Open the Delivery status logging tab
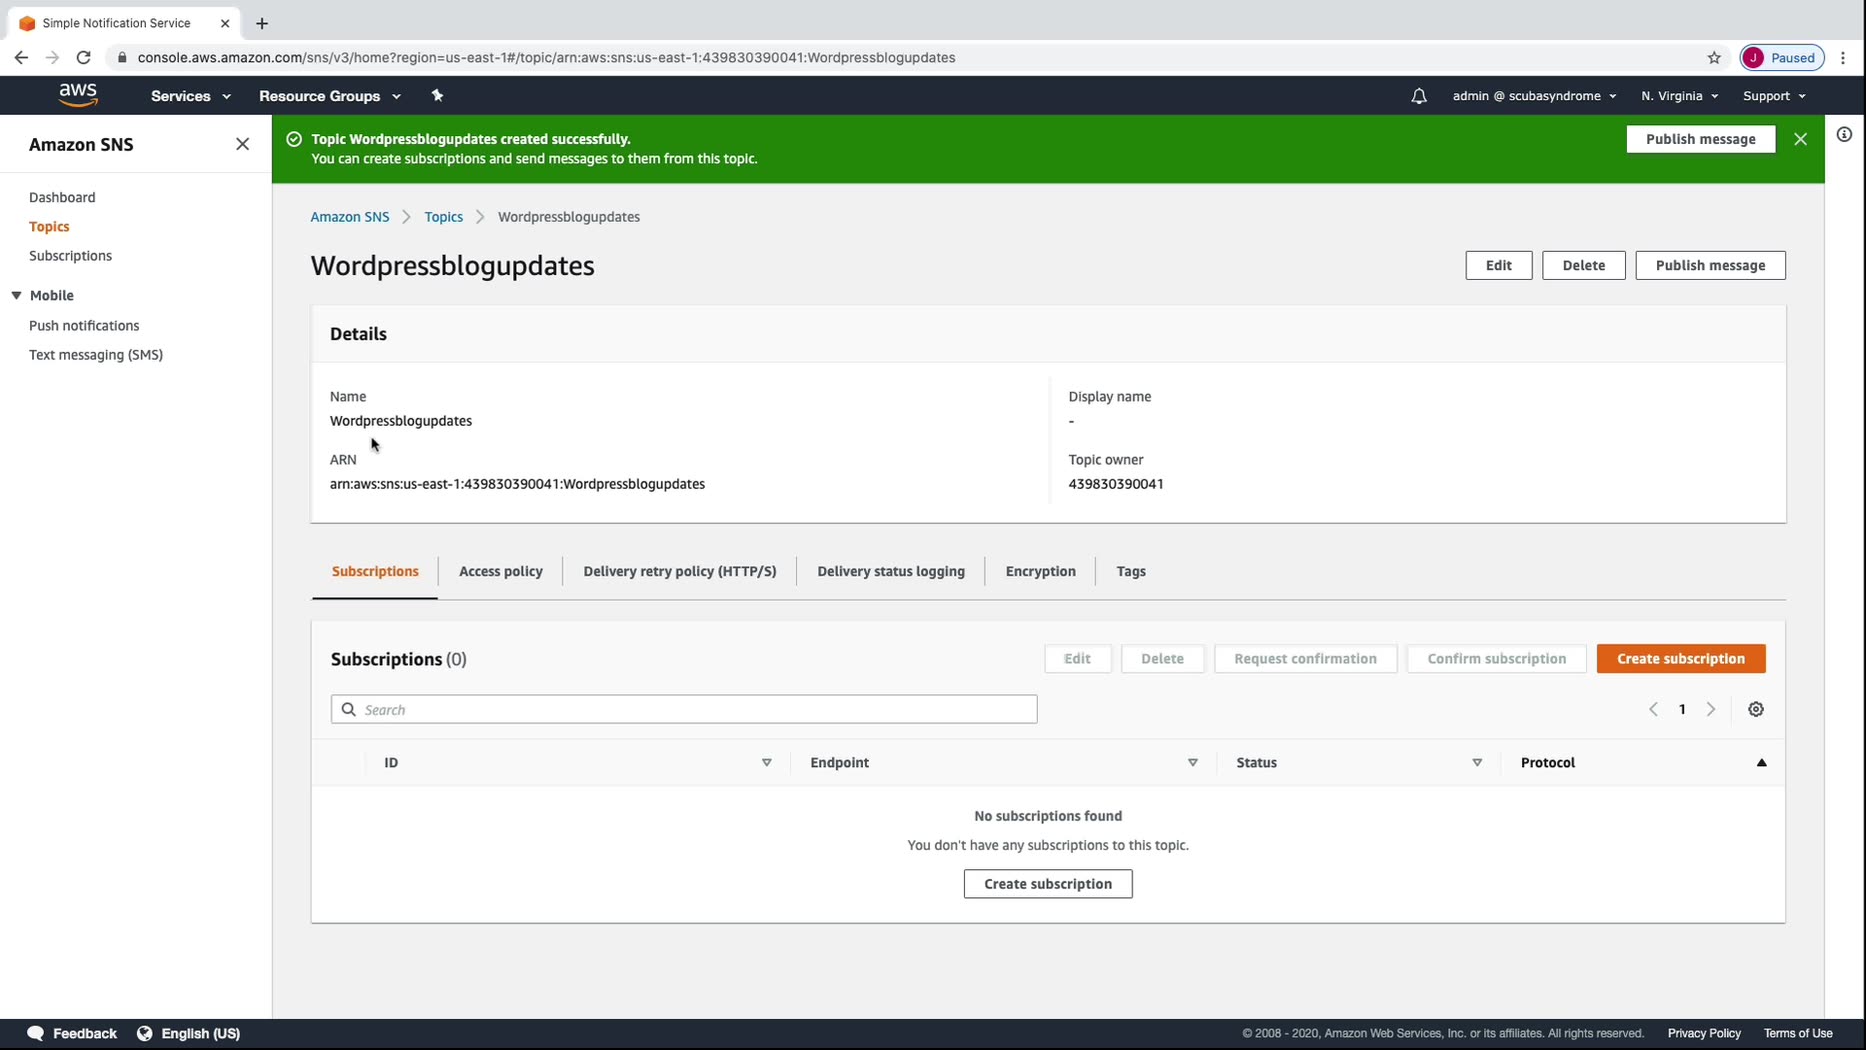 pyautogui.click(x=891, y=572)
